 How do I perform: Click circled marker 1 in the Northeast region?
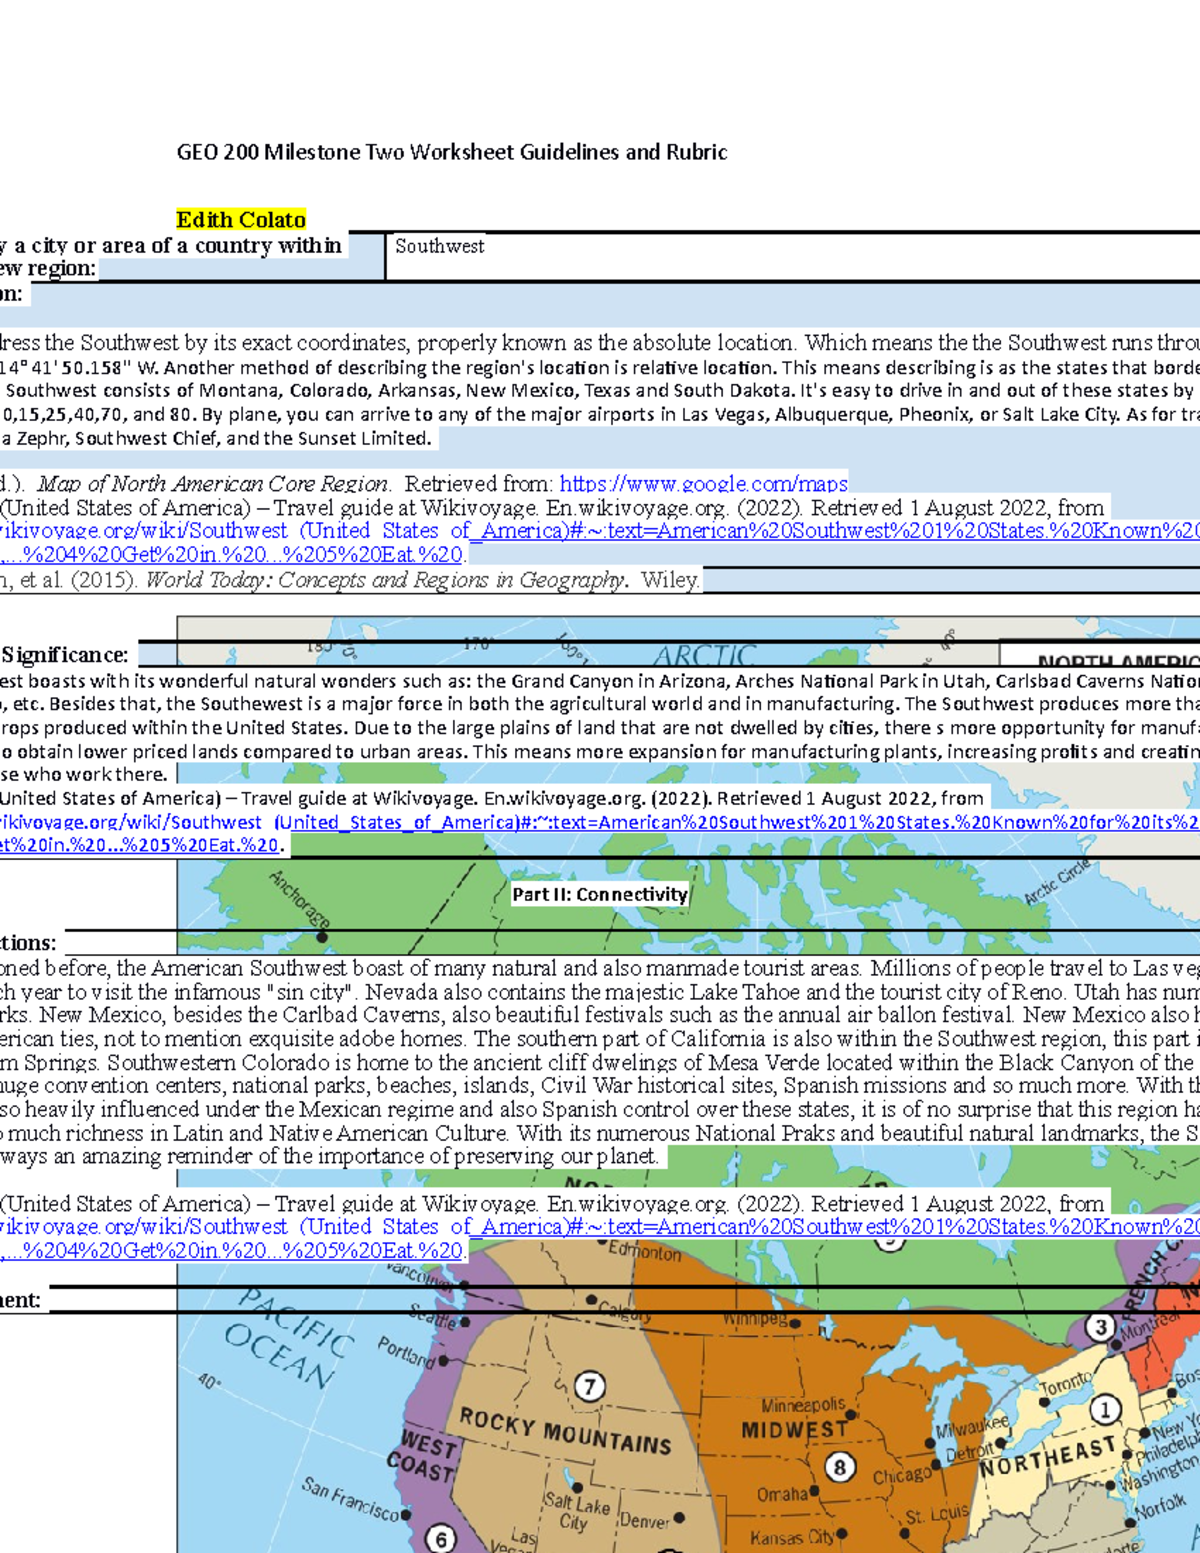(x=1104, y=1409)
